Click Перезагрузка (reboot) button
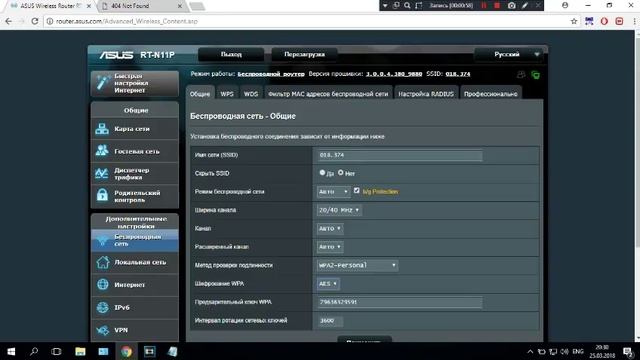Viewport: 640px width, 360px height. [304, 54]
